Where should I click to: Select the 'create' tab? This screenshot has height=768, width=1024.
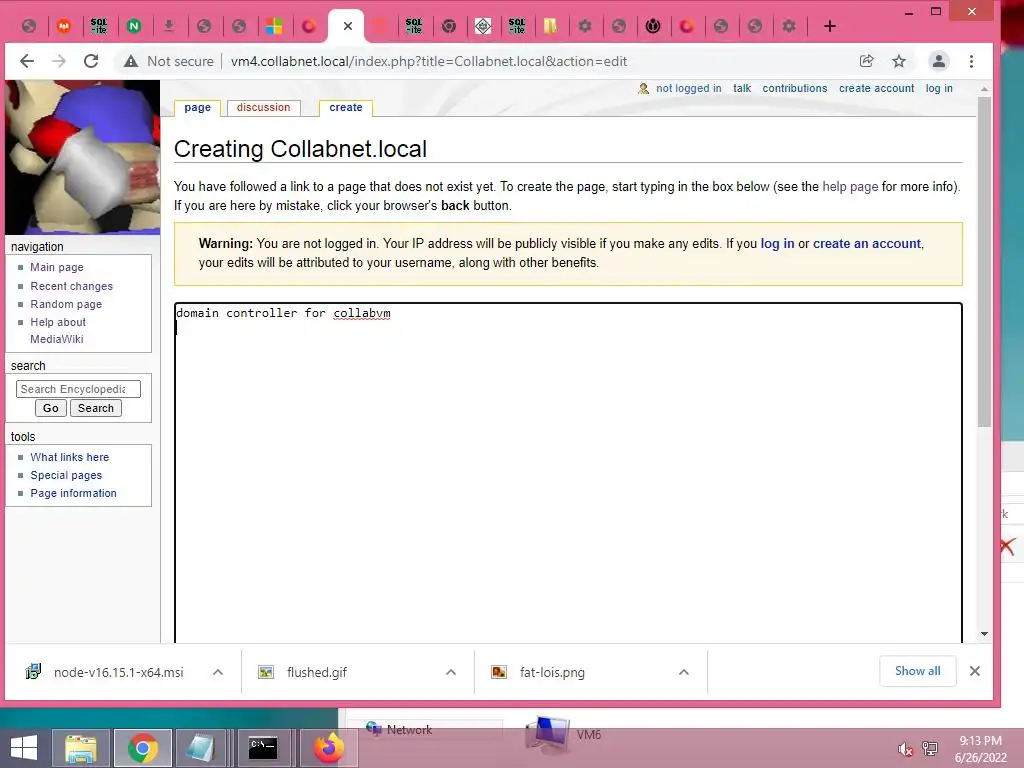pyautogui.click(x=345, y=108)
